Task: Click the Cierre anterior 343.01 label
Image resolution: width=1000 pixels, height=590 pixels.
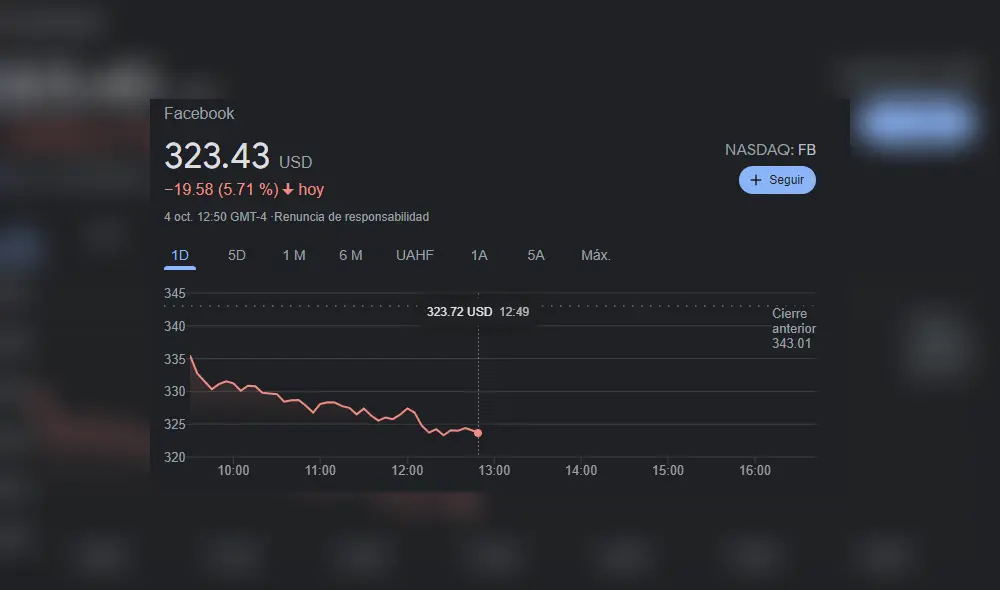Action: 793,328
